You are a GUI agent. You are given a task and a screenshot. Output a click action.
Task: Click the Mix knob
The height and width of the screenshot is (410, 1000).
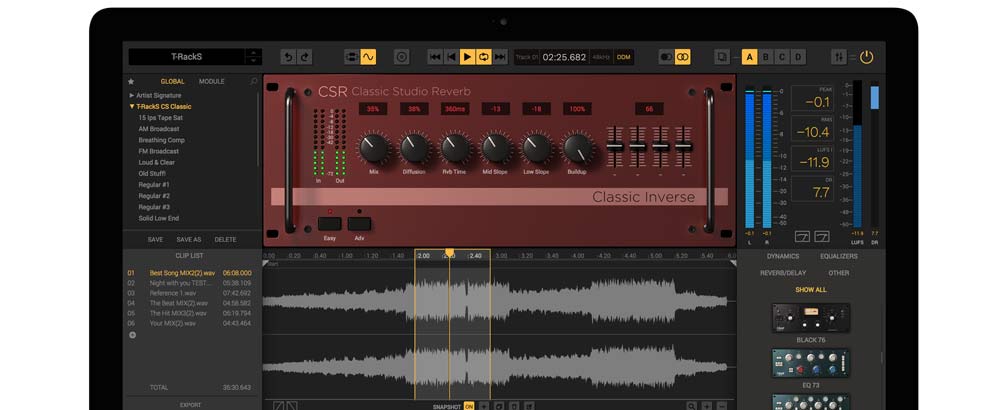[374, 148]
